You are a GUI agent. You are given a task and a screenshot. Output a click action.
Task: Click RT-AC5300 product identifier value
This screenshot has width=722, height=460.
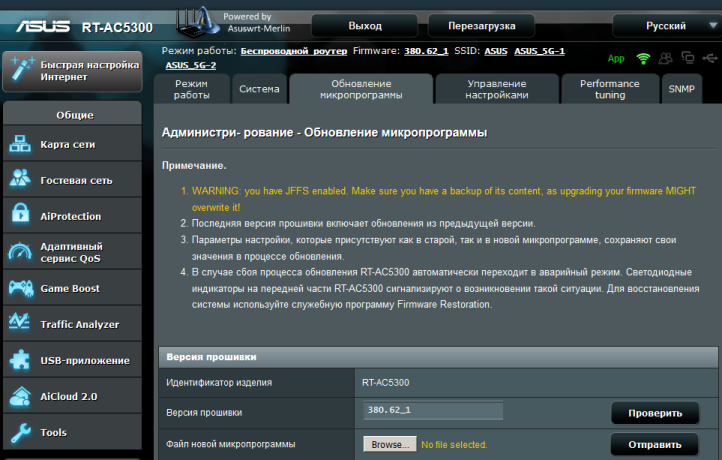pyautogui.click(x=385, y=383)
